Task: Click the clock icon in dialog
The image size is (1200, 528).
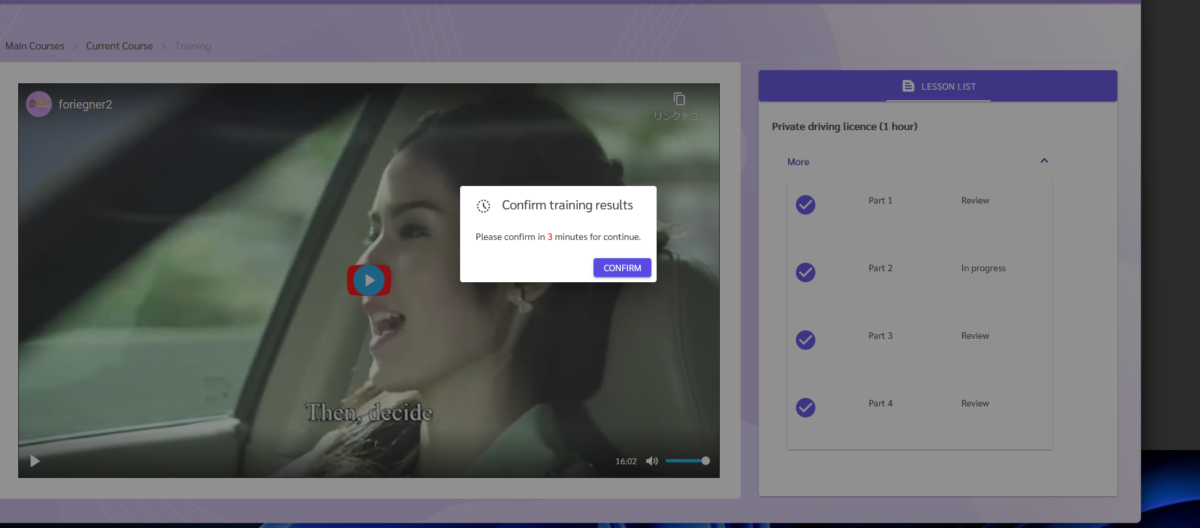Action: click(x=483, y=206)
